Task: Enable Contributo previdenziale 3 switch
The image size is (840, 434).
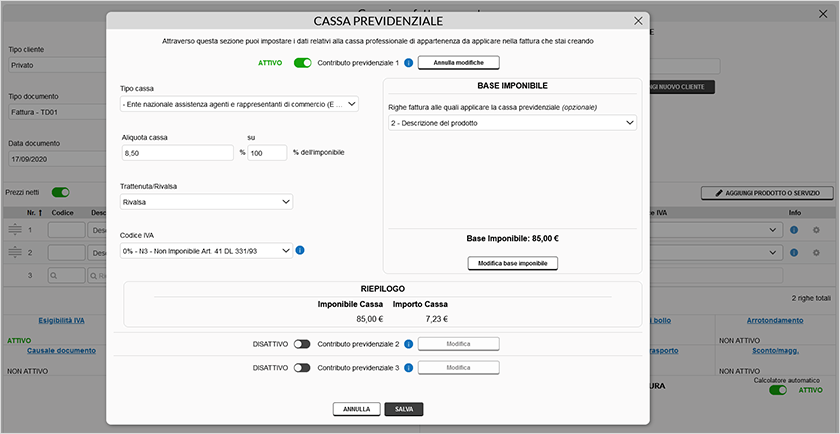Action: pyautogui.click(x=302, y=368)
